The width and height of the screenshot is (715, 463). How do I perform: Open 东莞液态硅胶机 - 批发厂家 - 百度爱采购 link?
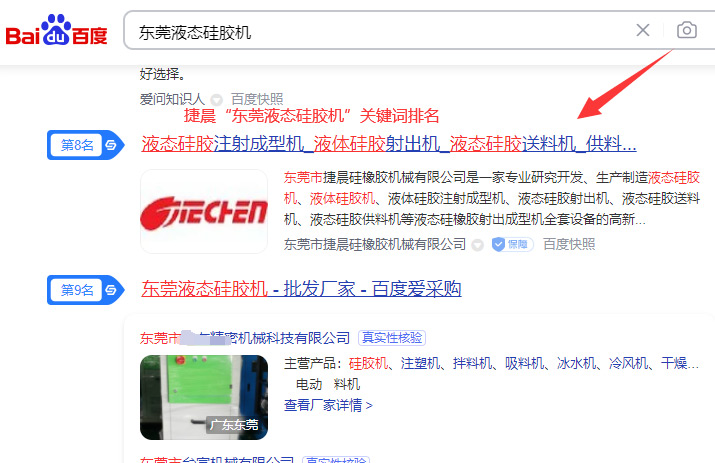pos(301,289)
